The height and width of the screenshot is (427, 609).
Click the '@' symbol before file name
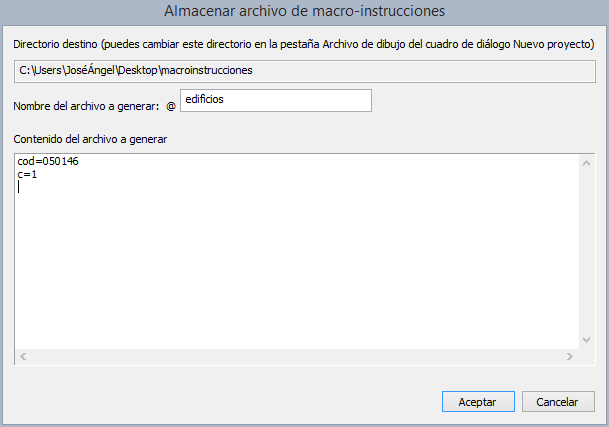[170, 107]
